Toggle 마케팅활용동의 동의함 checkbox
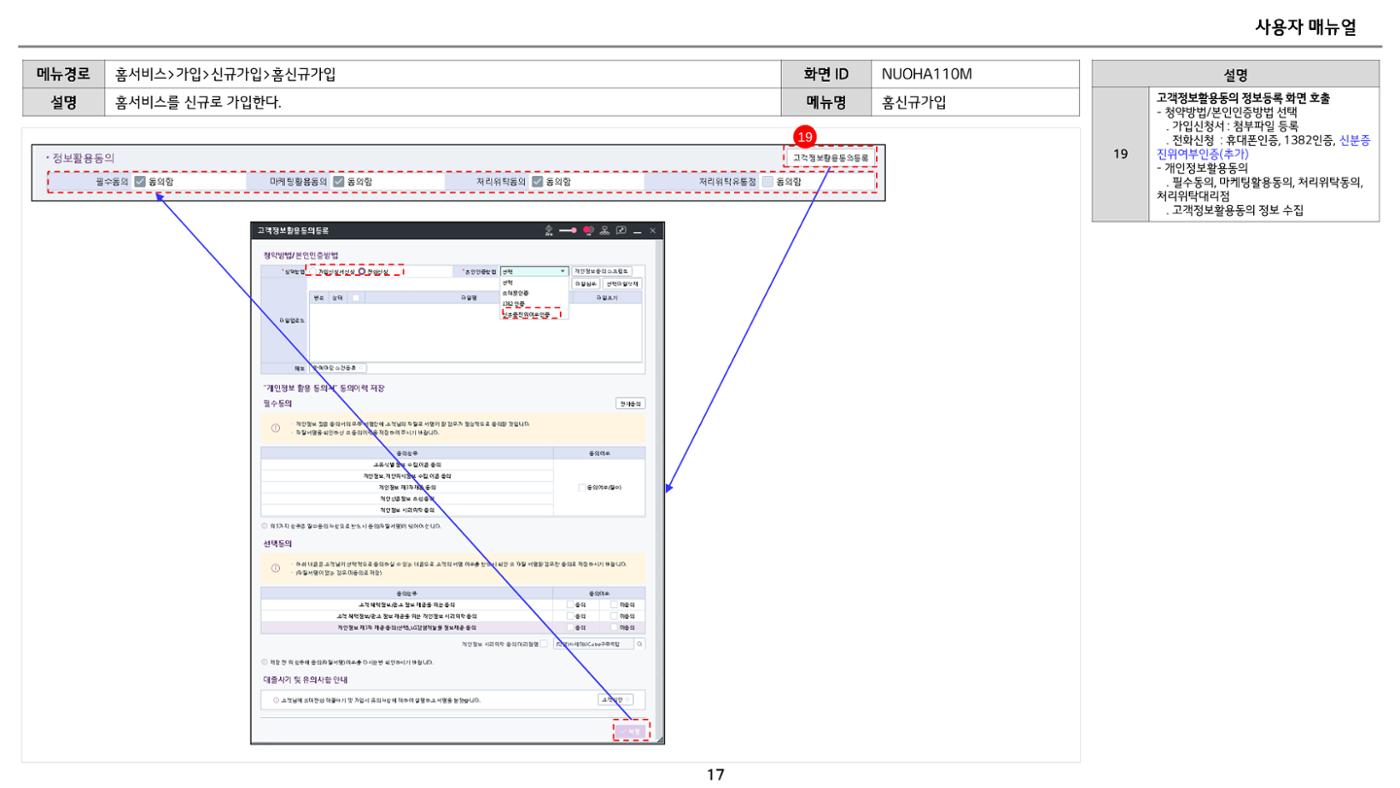Viewport: 1400px width, 788px height. click(x=340, y=181)
